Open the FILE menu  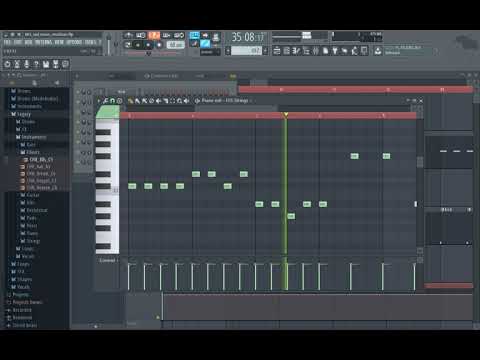[7, 42]
